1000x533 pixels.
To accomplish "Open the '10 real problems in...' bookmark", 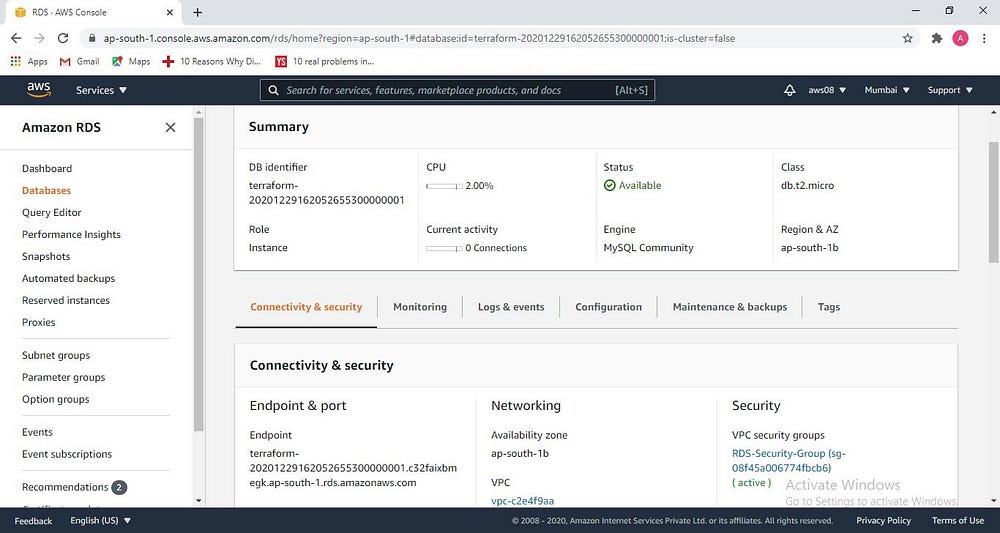I will [325, 61].
